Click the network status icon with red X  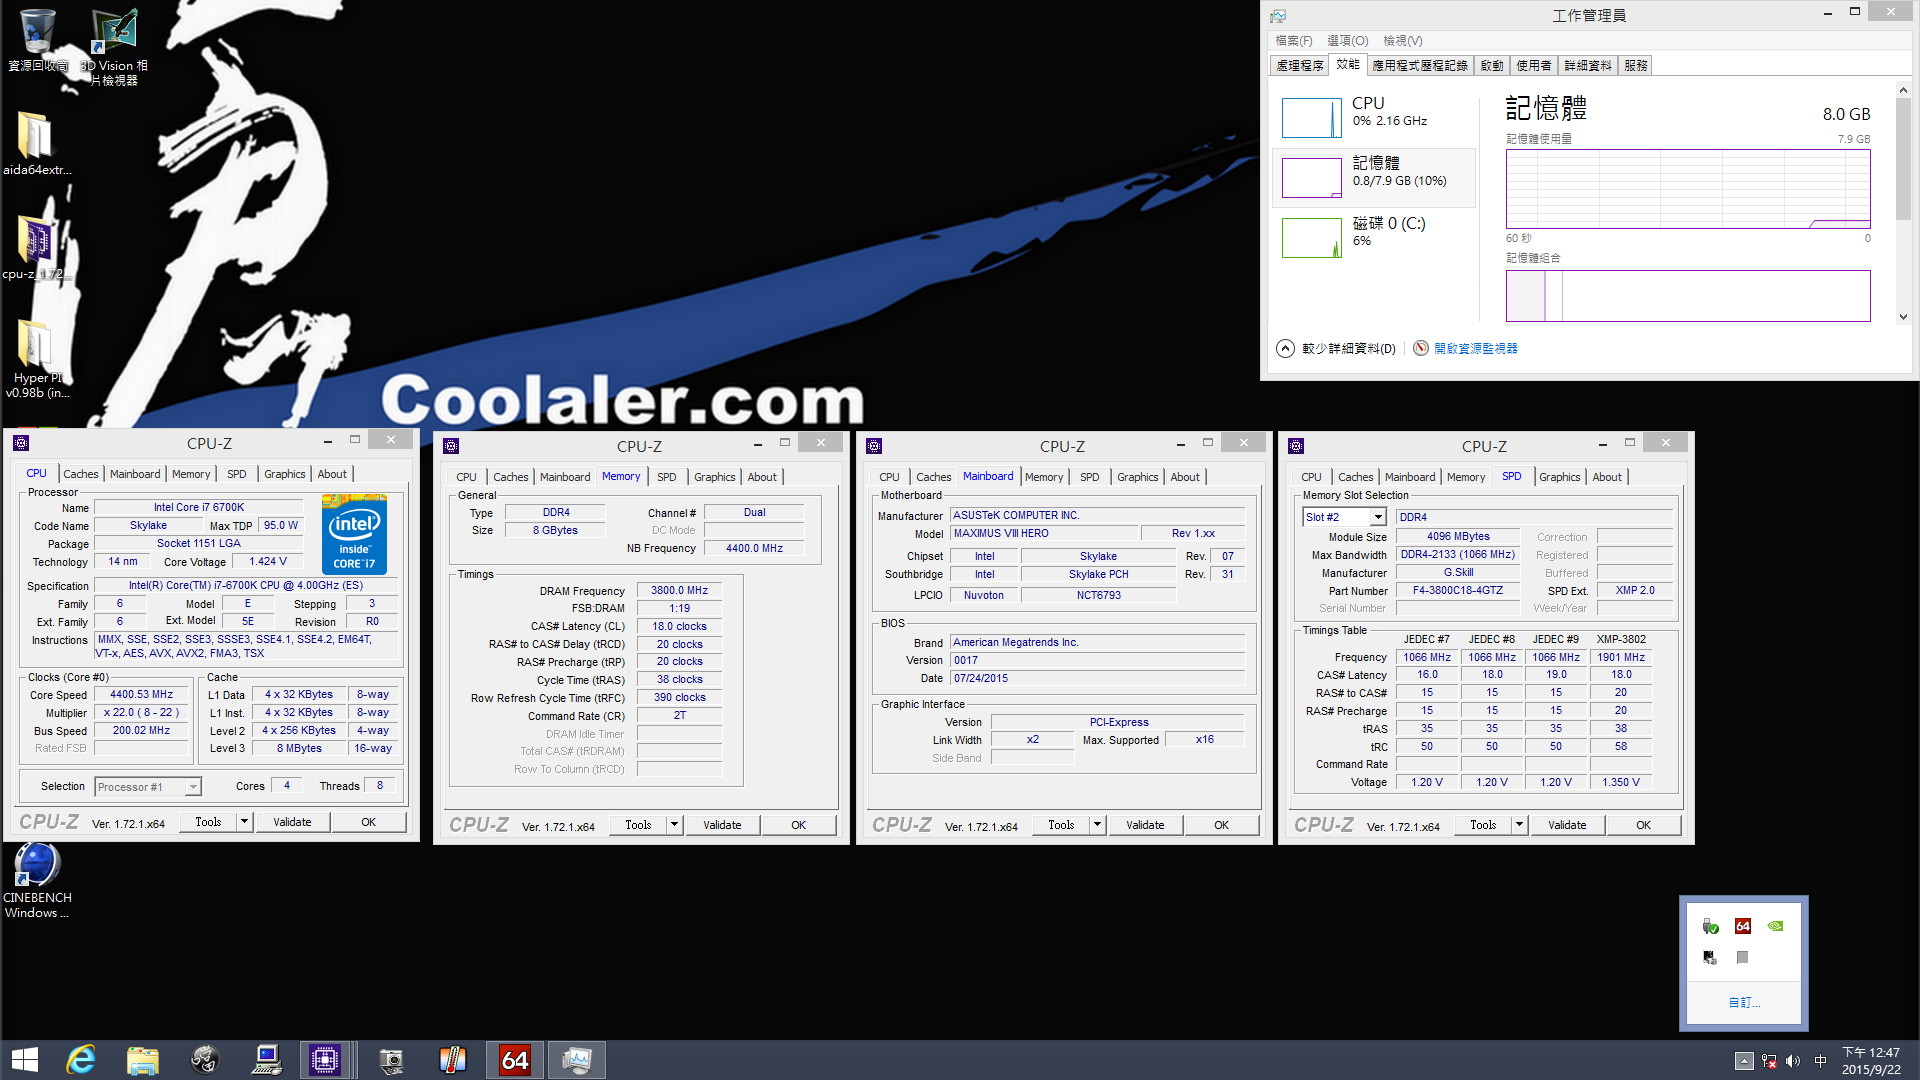1769,1061
